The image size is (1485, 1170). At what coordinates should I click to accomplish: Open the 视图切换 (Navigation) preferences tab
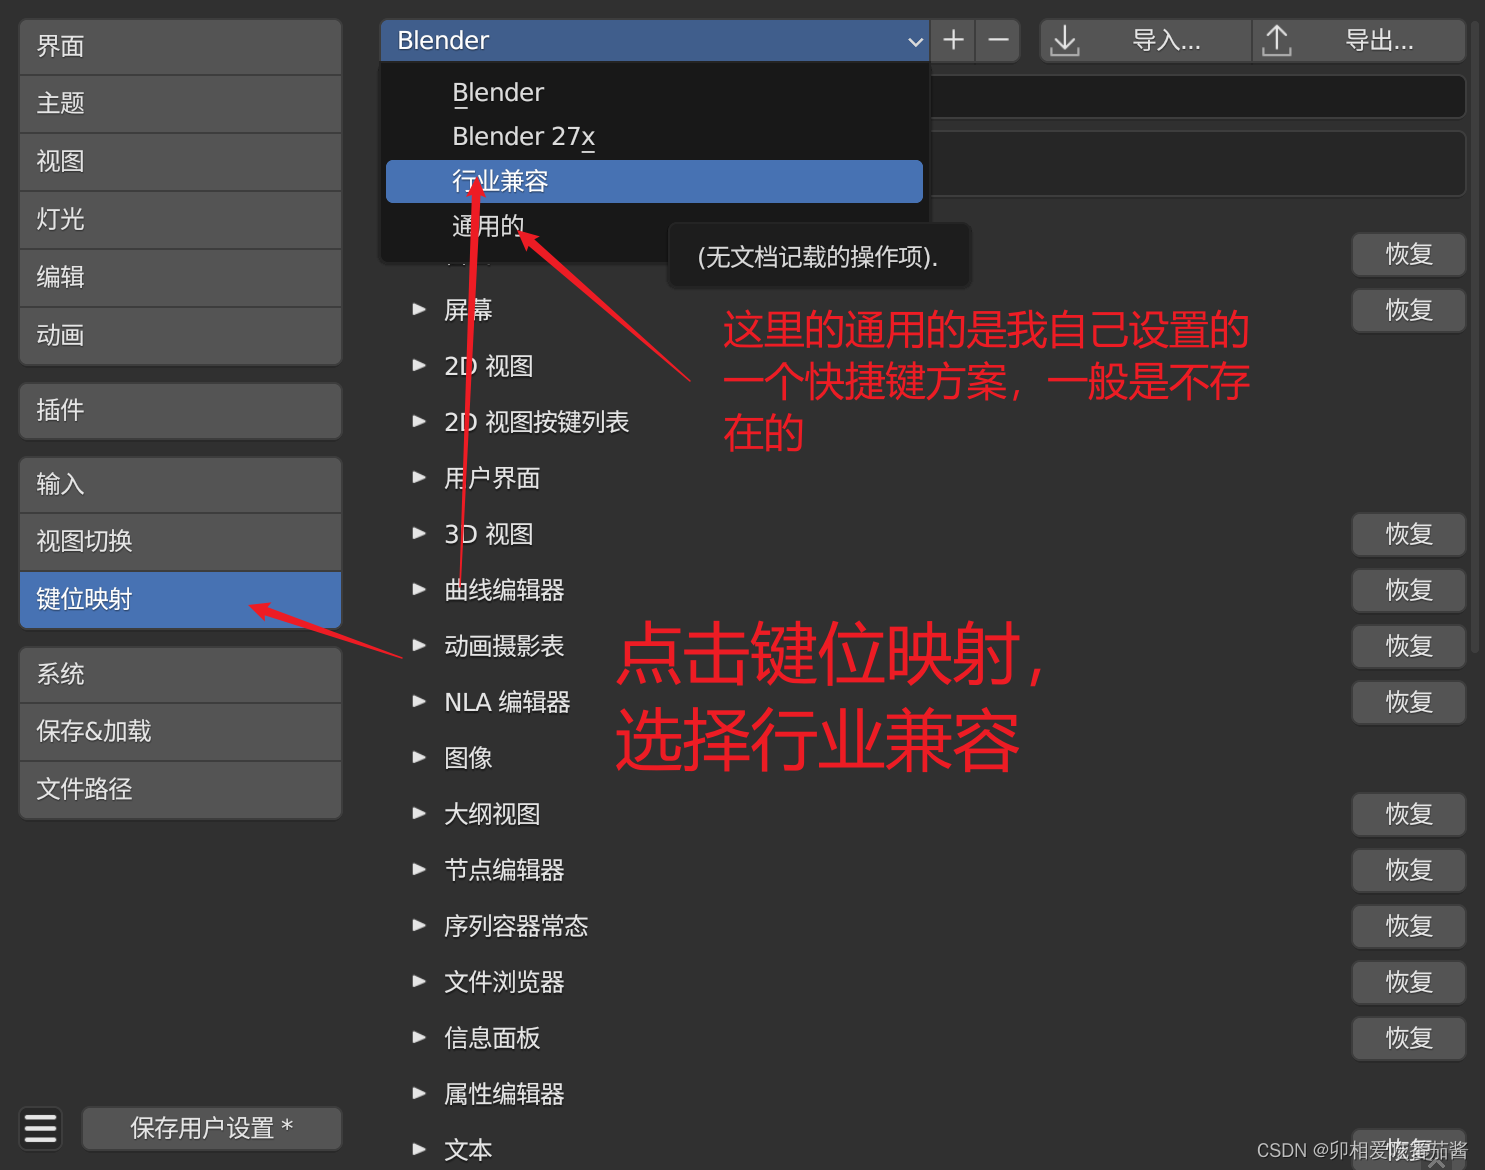[181, 542]
